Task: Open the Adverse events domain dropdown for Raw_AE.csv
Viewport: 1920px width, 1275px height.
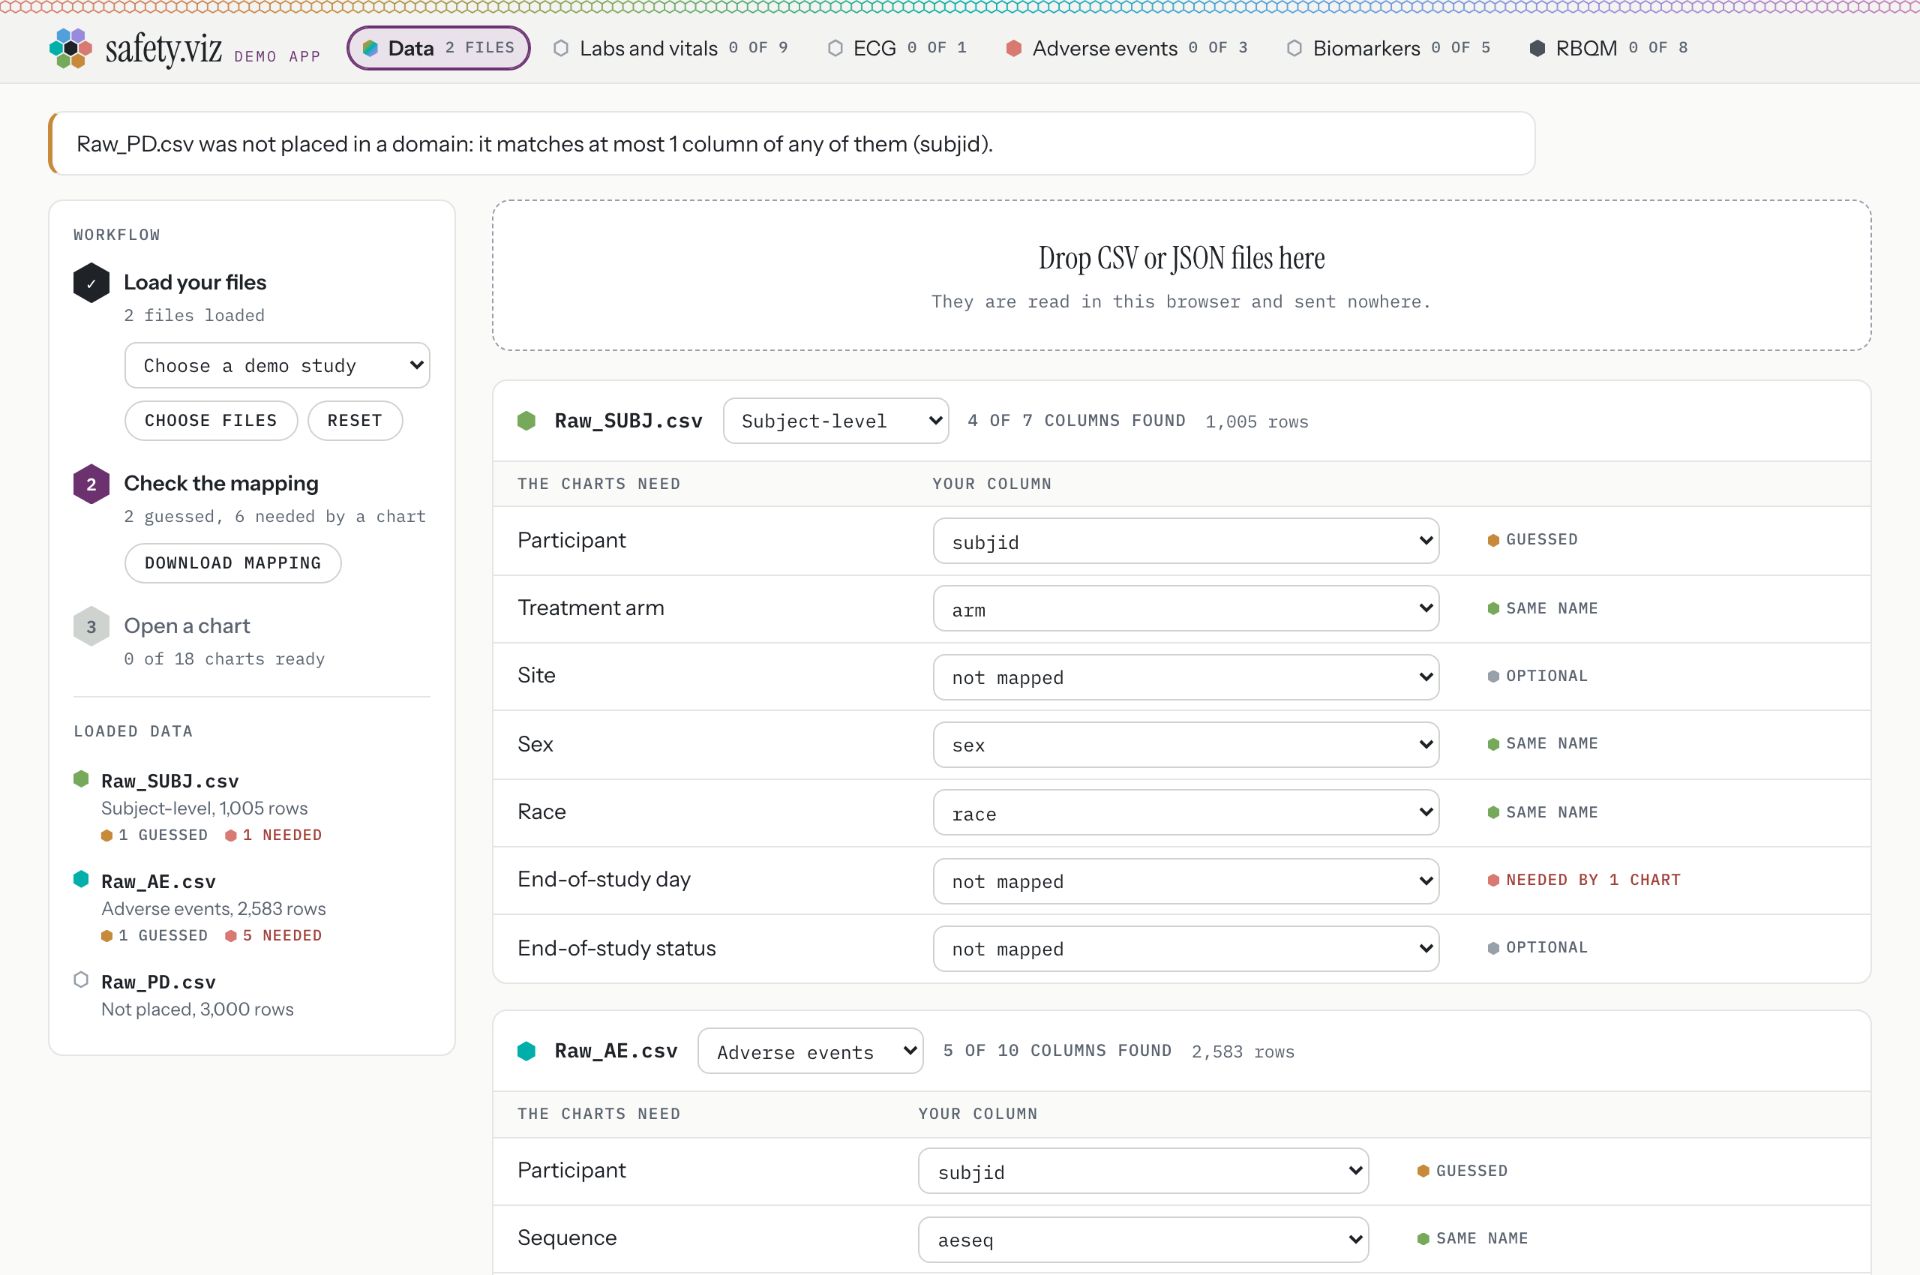Action: tap(810, 1051)
